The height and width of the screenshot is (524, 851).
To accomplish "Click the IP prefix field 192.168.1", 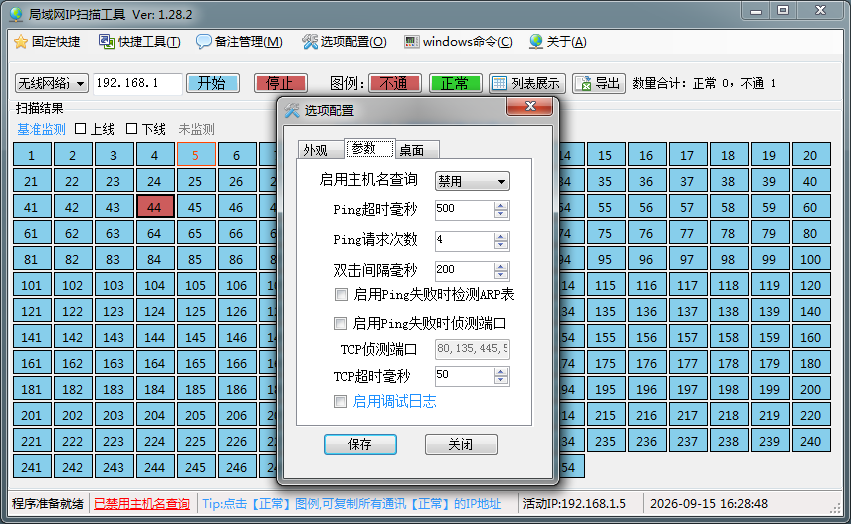I will point(138,83).
